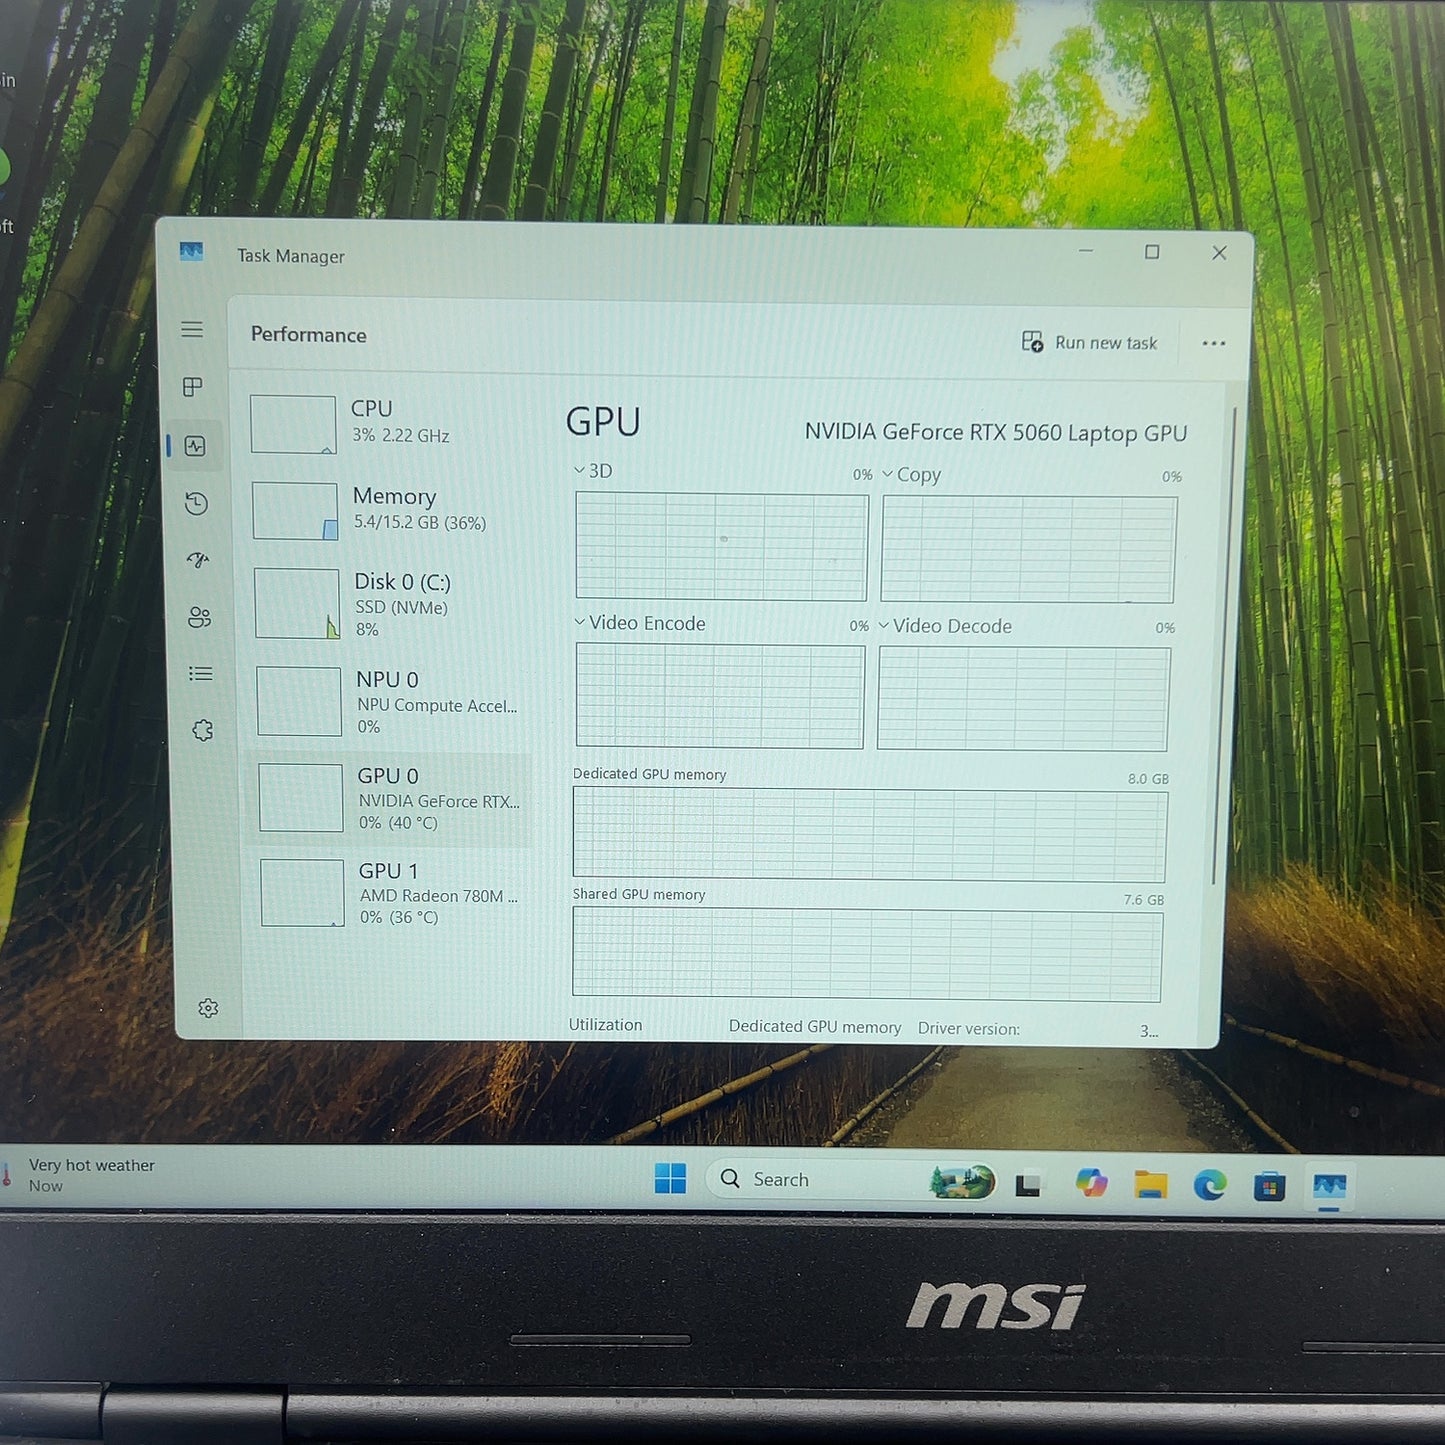Click the Copy utilization graph

(1029, 549)
